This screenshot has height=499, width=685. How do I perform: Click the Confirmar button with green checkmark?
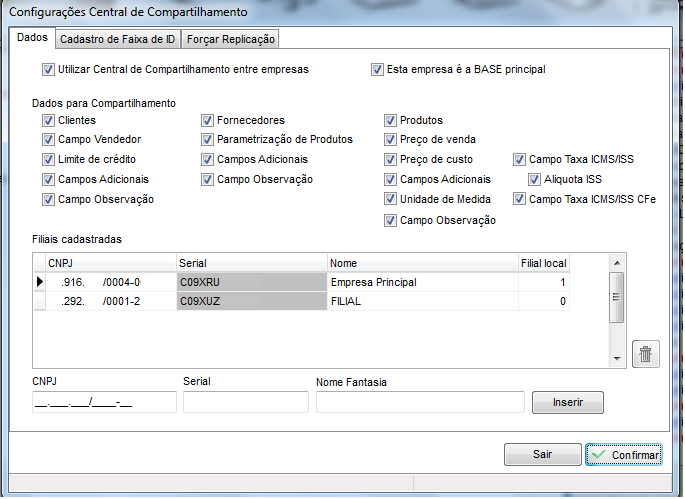point(623,455)
